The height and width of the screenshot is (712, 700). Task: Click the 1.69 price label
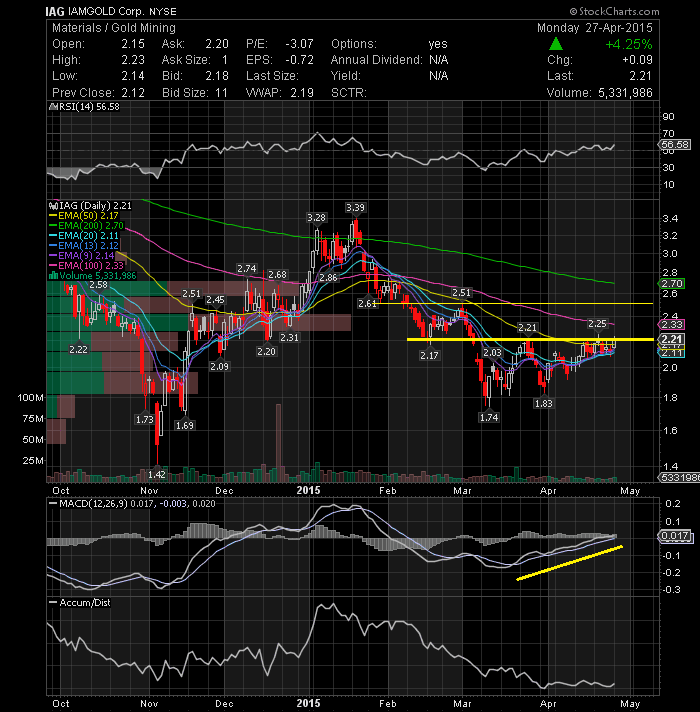(x=184, y=425)
